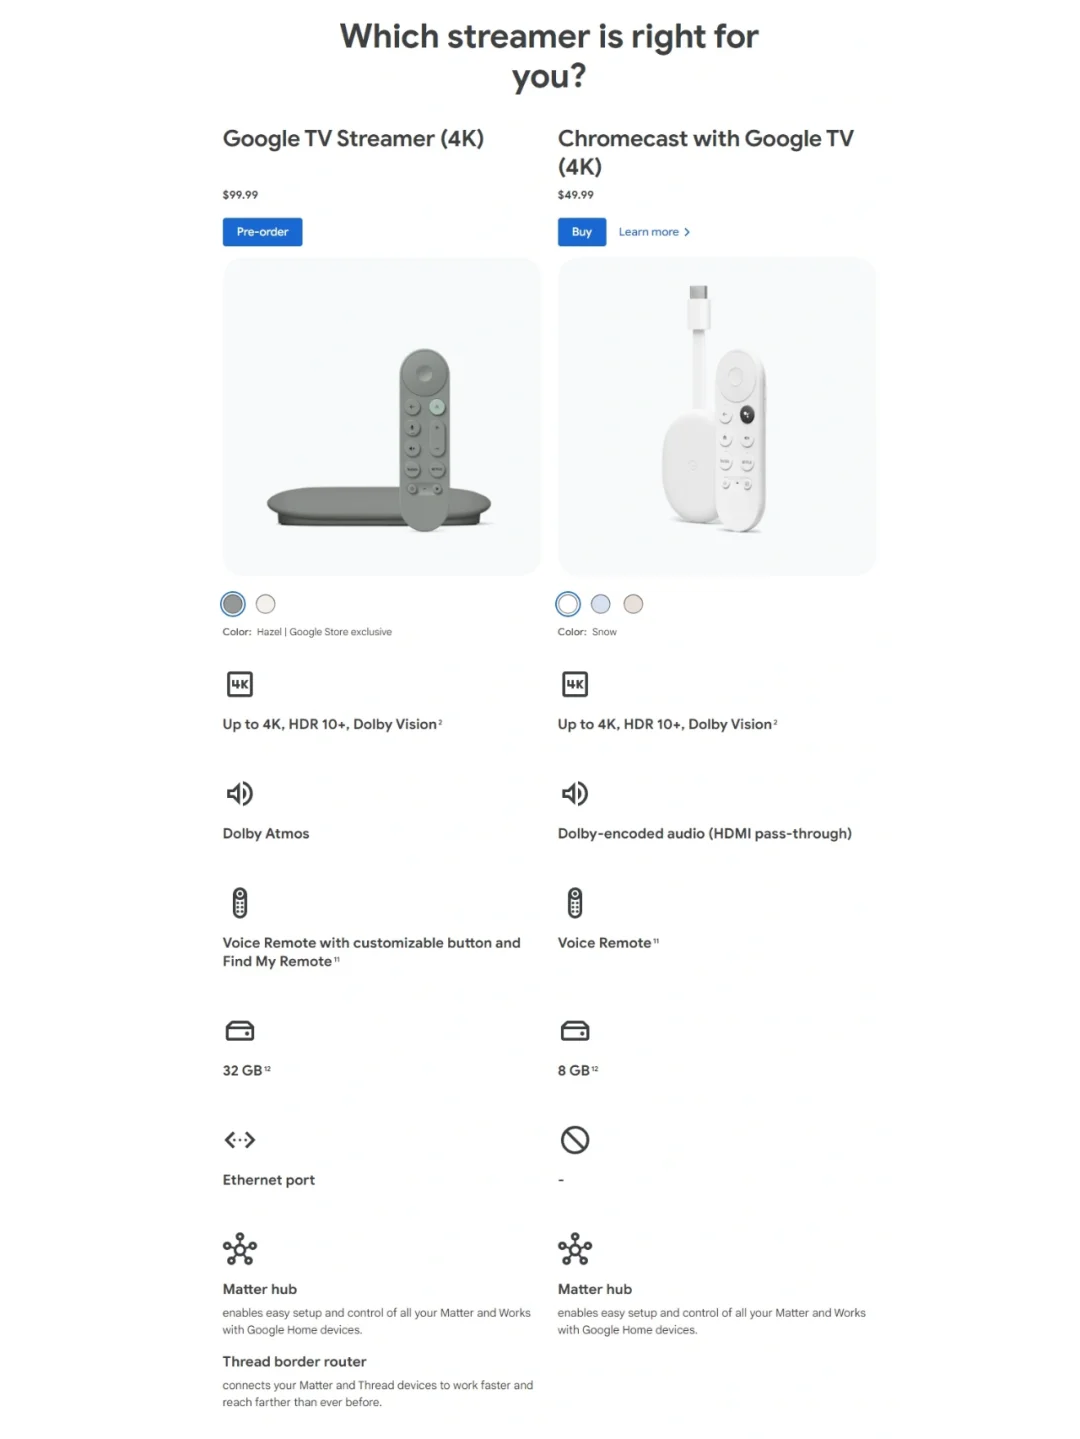Click the not-available circle icon in Chromecast column
This screenshot has height=1439, width=1080.
coord(575,1140)
